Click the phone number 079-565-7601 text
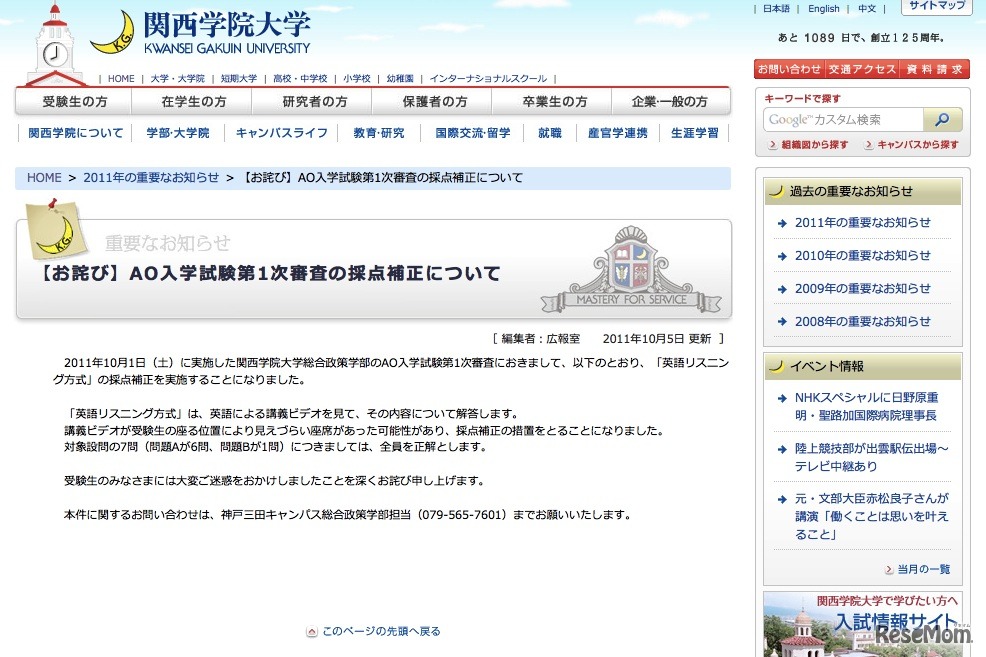This screenshot has height=657, width=986. (462, 515)
